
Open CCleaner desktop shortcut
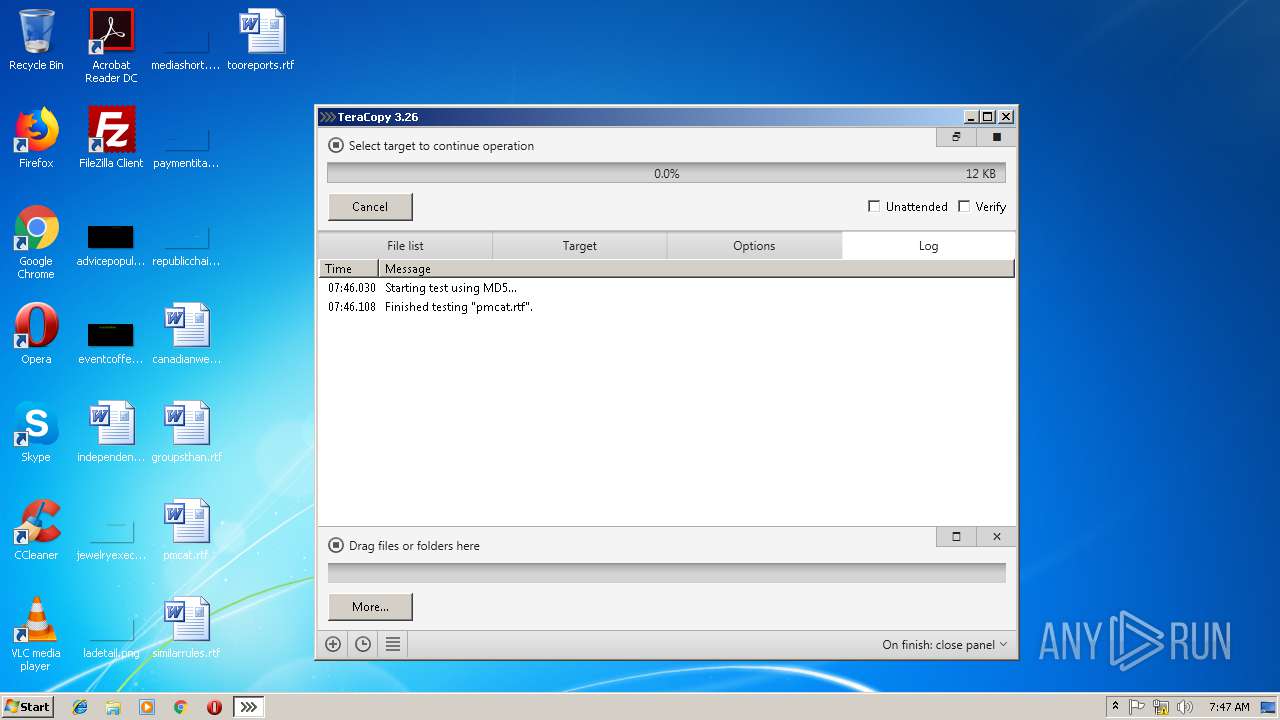pos(36,530)
